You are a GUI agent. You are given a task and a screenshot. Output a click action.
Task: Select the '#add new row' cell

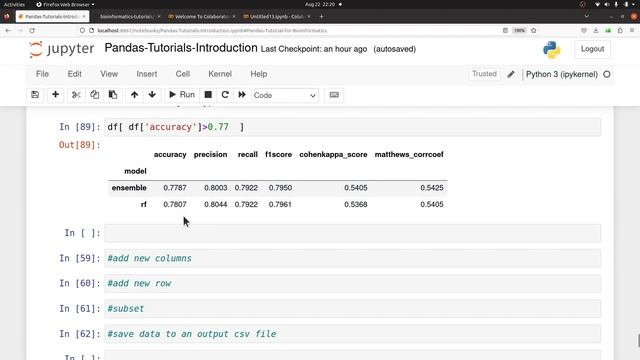(352, 283)
